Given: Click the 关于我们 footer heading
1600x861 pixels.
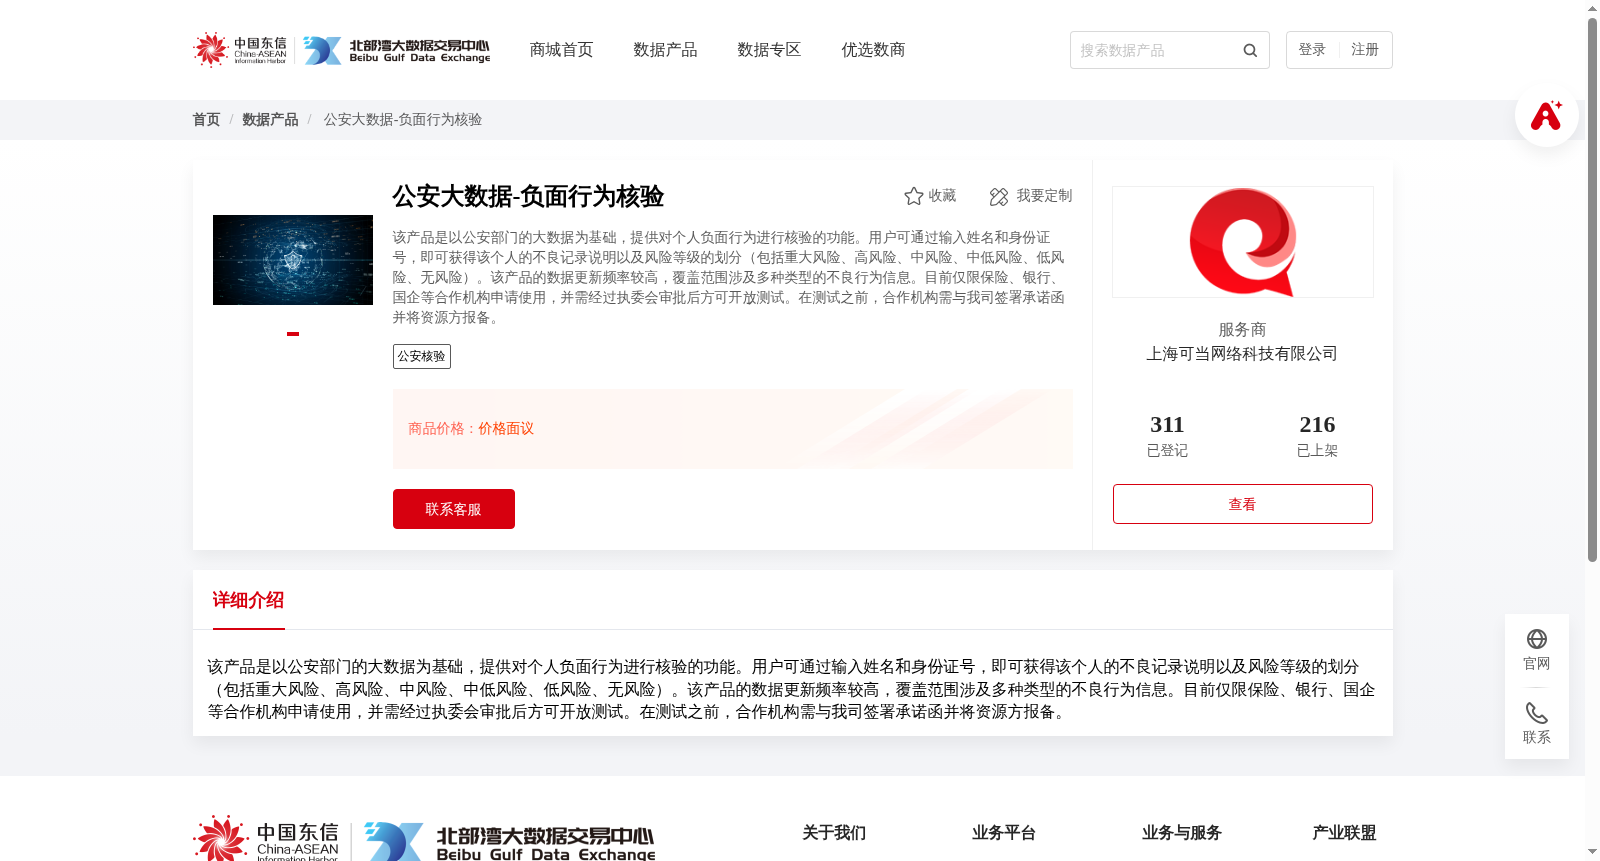Looking at the screenshot, I should (x=834, y=833).
